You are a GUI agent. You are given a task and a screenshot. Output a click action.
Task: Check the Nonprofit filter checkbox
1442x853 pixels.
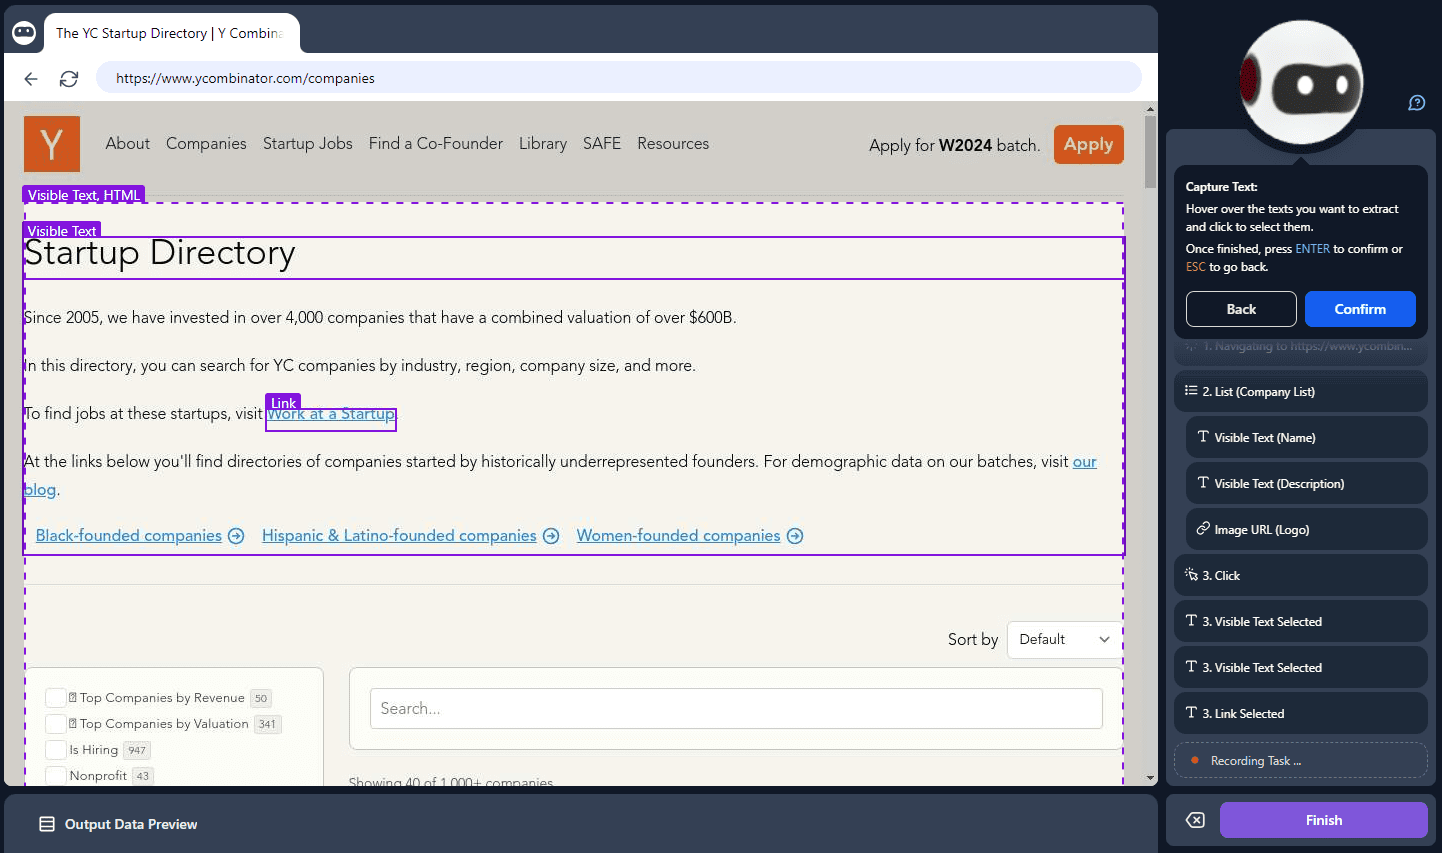56,776
